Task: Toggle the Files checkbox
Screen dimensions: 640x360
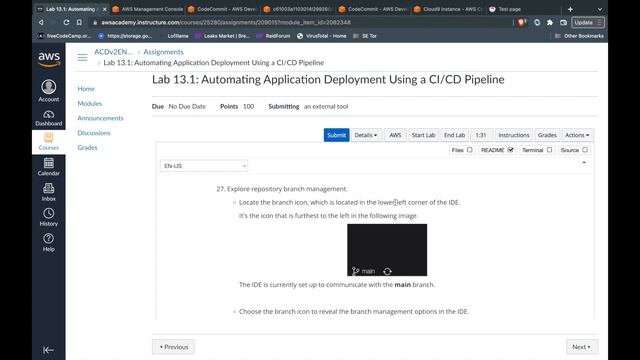Action: (469, 150)
